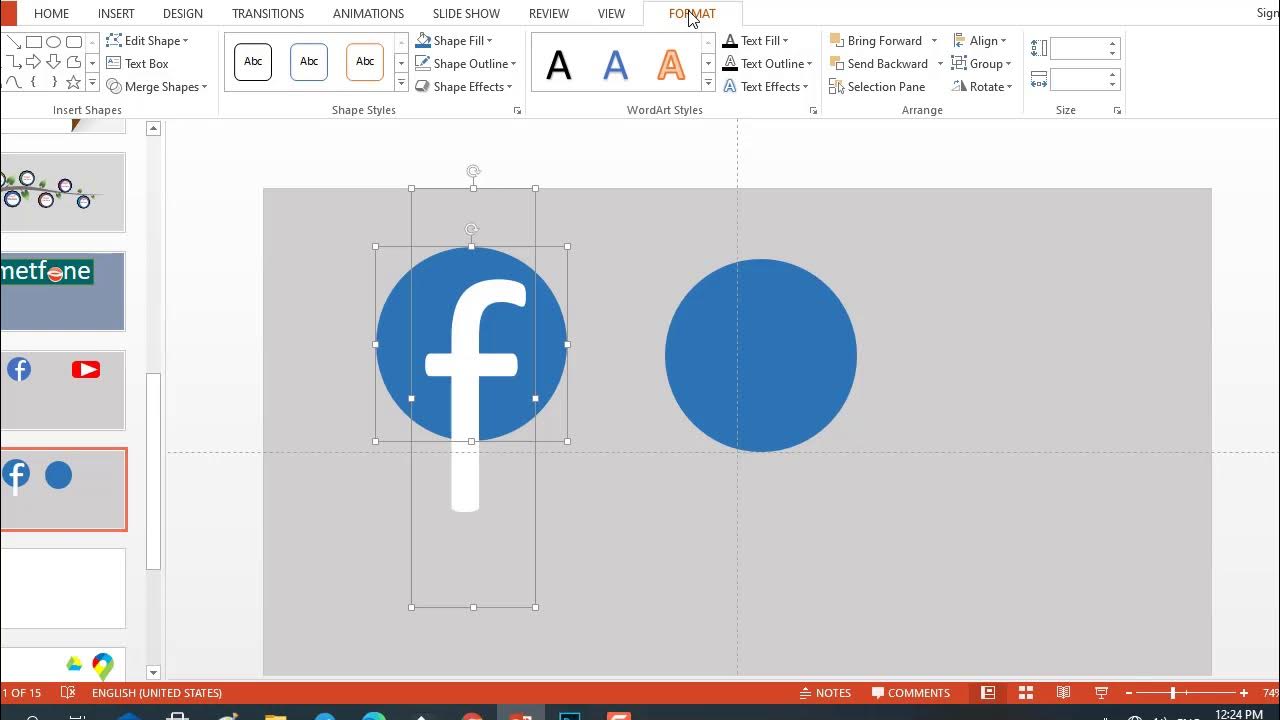Click the Bring Forward icon
This screenshot has width=1280, height=720.
coord(837,40)
